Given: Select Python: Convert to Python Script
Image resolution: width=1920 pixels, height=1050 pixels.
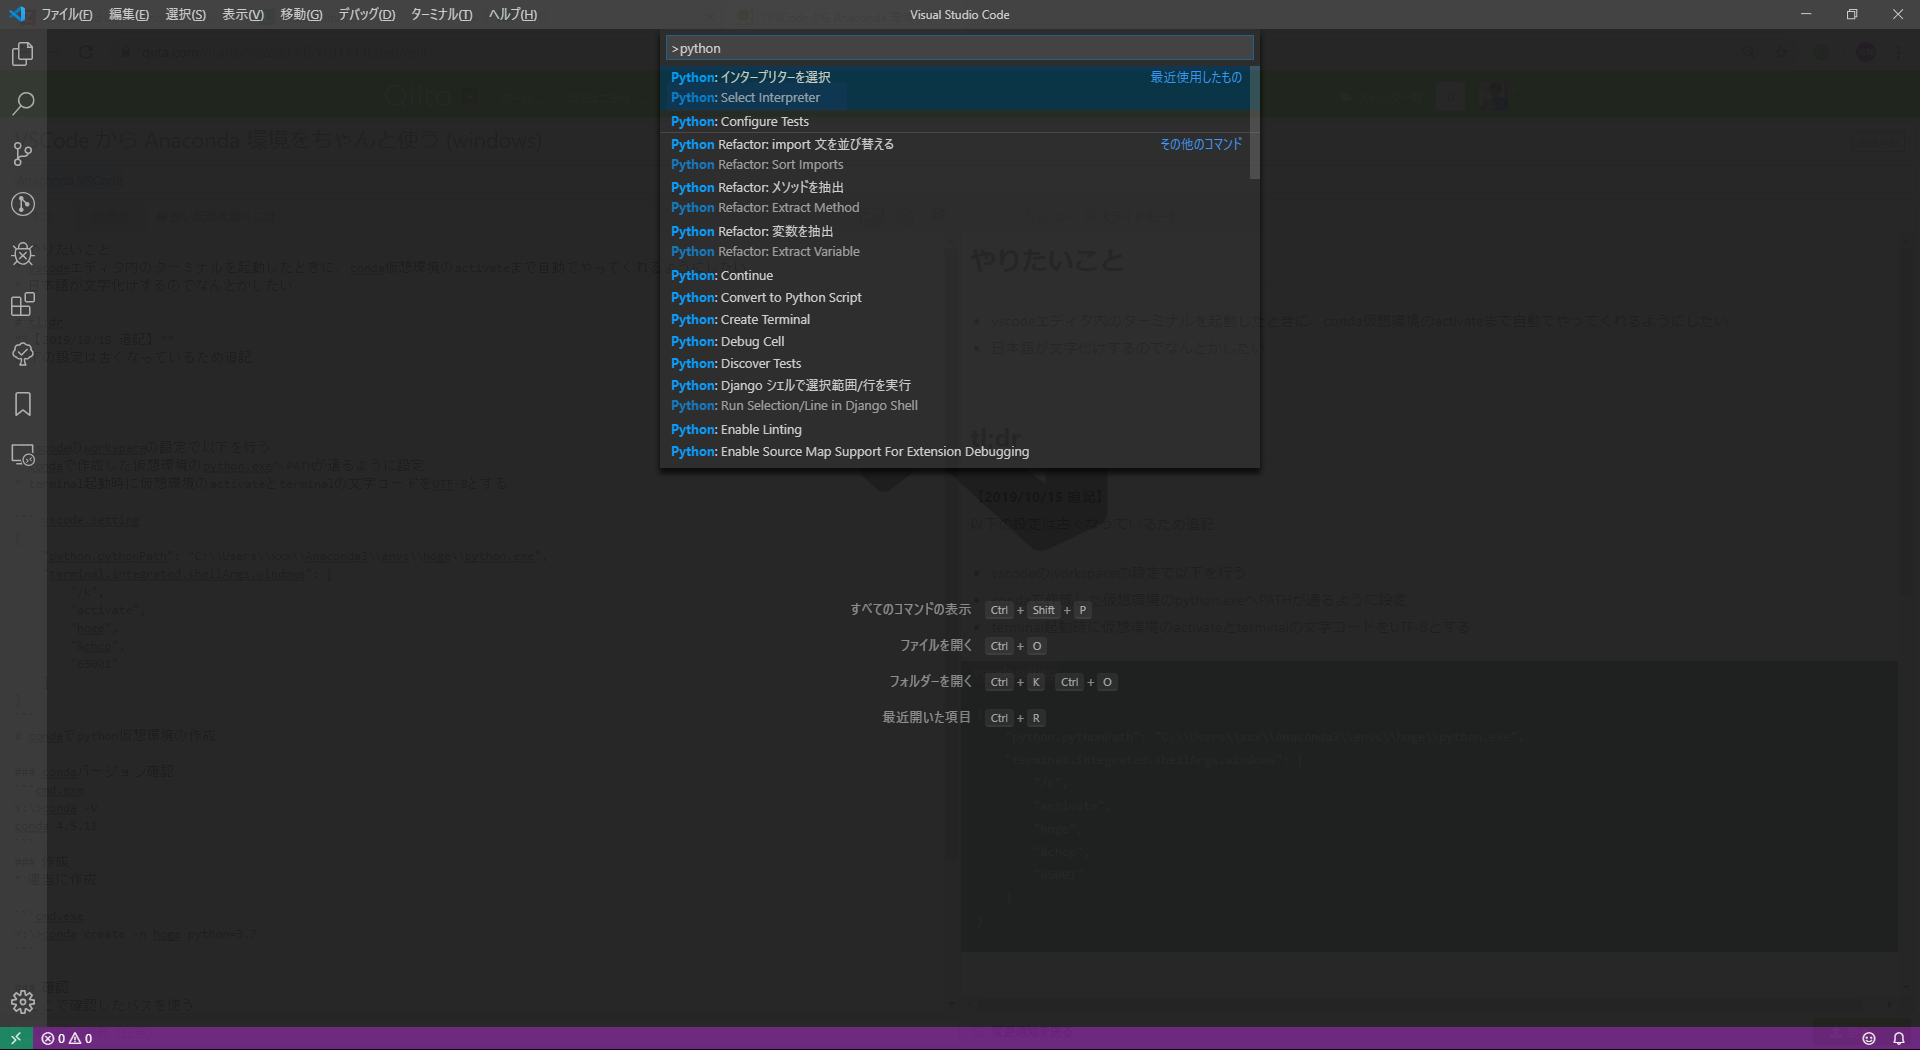Looking at the screenshot, I should (x=957, y=297).
